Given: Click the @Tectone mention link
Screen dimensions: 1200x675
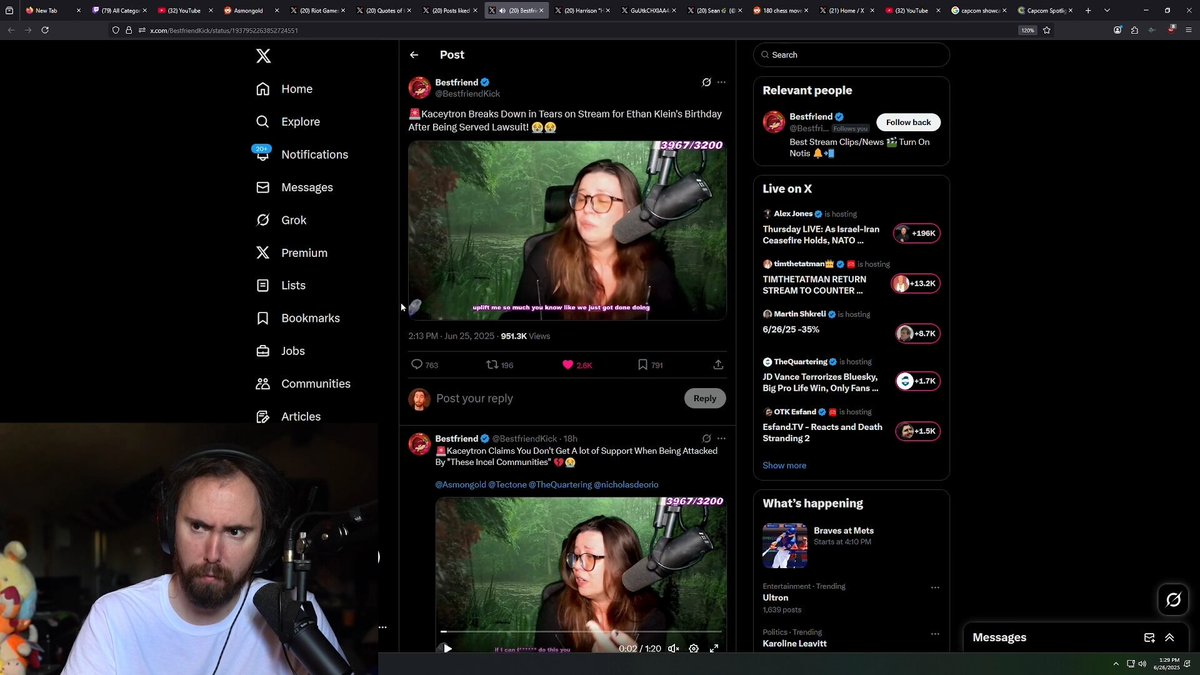Looking at the screenshot, I should (506, 485).
